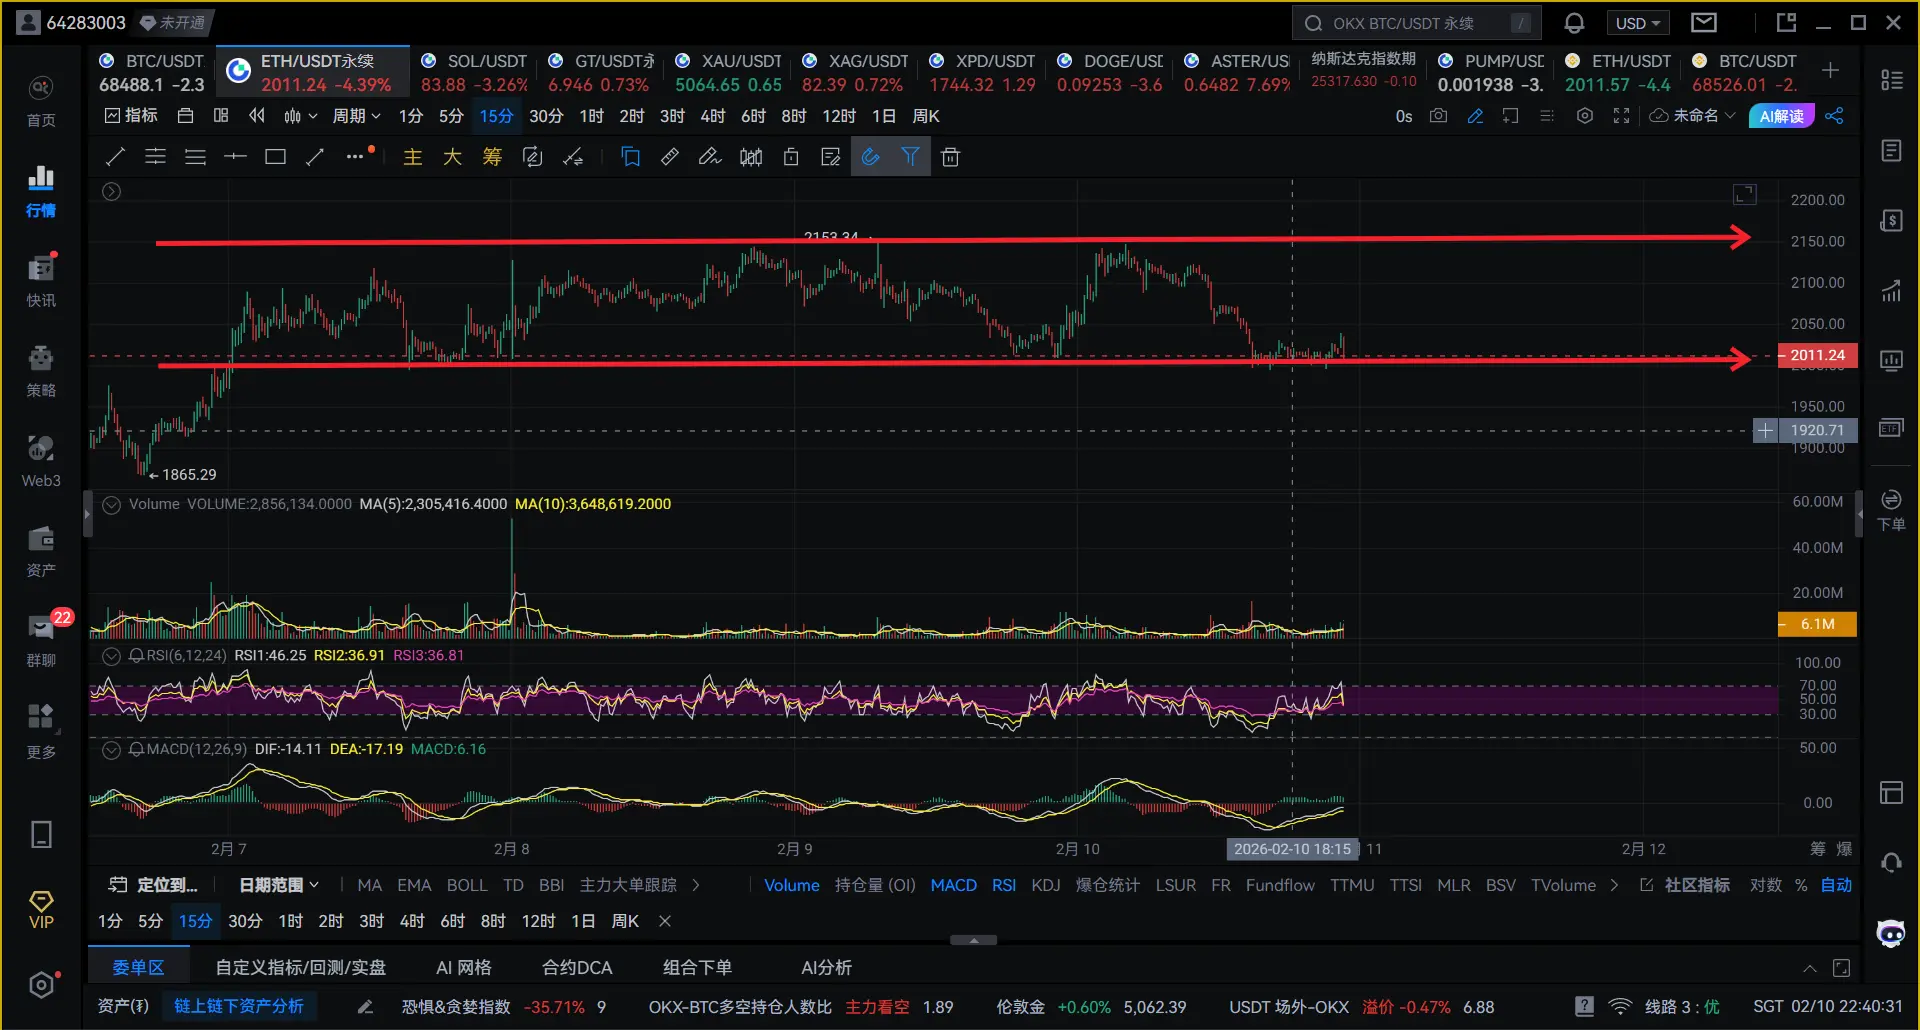Open the AI 网格 grid tab
The height and width of the screenshot is (1030, 1920).
pyautogui.click(x=464, y=968)
